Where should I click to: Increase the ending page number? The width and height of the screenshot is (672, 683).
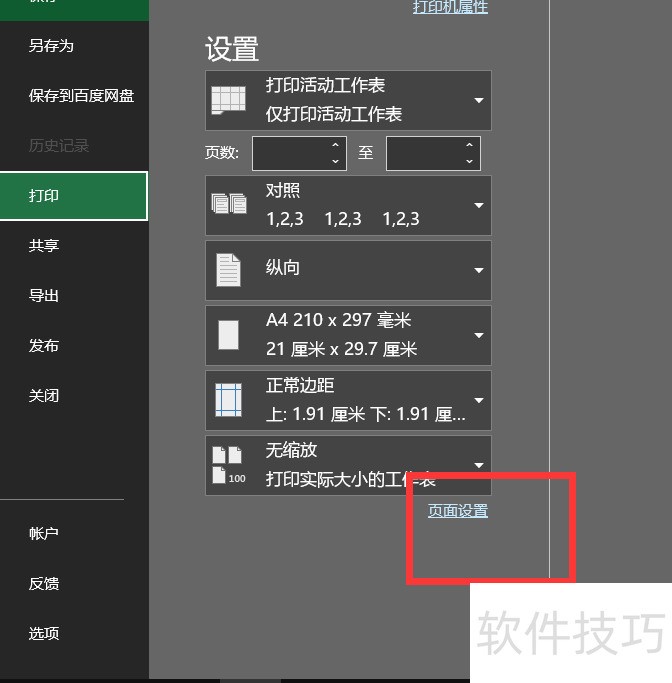point(469,145)
